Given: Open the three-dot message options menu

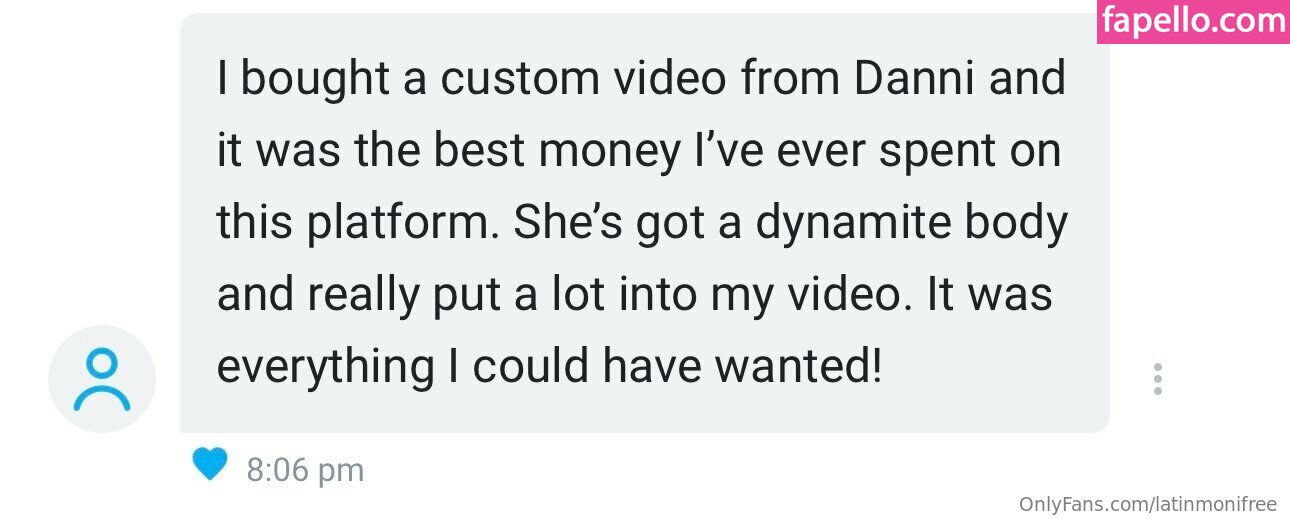Looking at the screenshot, I should click(1157, 379).
